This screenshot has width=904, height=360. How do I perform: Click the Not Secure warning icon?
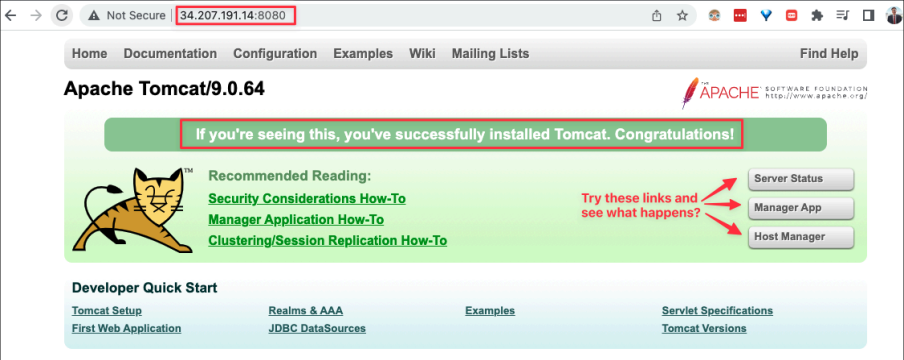tap(94, 16)
